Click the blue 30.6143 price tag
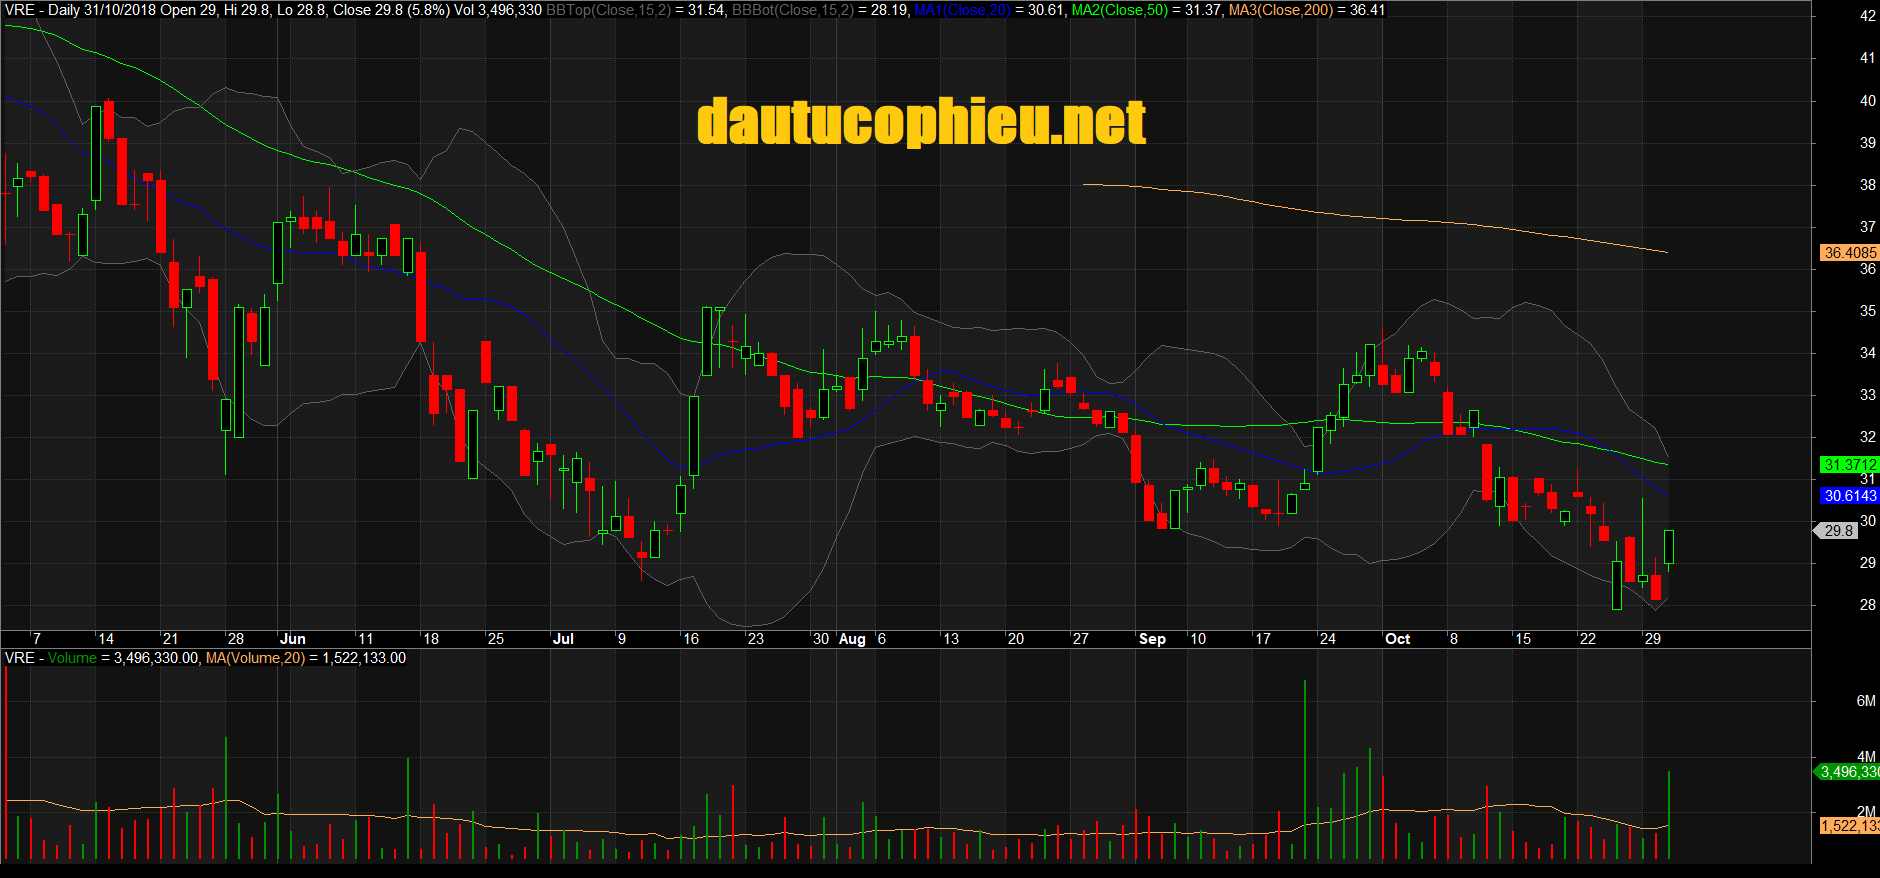 (x=1849, y=496)
